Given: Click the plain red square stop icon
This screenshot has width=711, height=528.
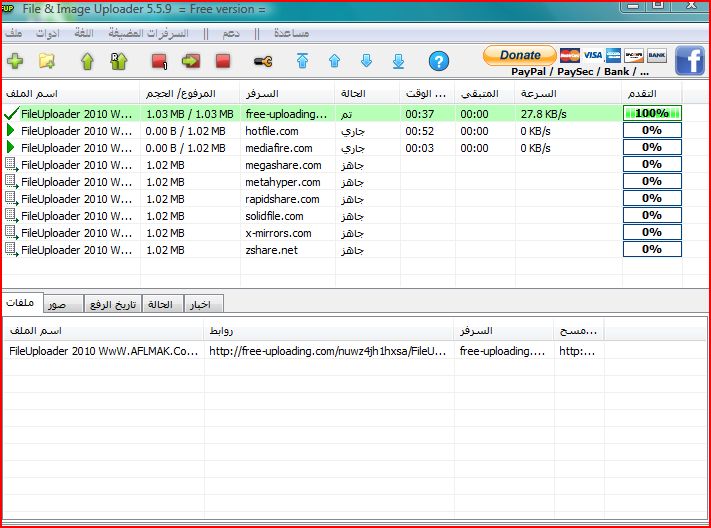Looking at the screenshot, I should [x=223, y=61].
